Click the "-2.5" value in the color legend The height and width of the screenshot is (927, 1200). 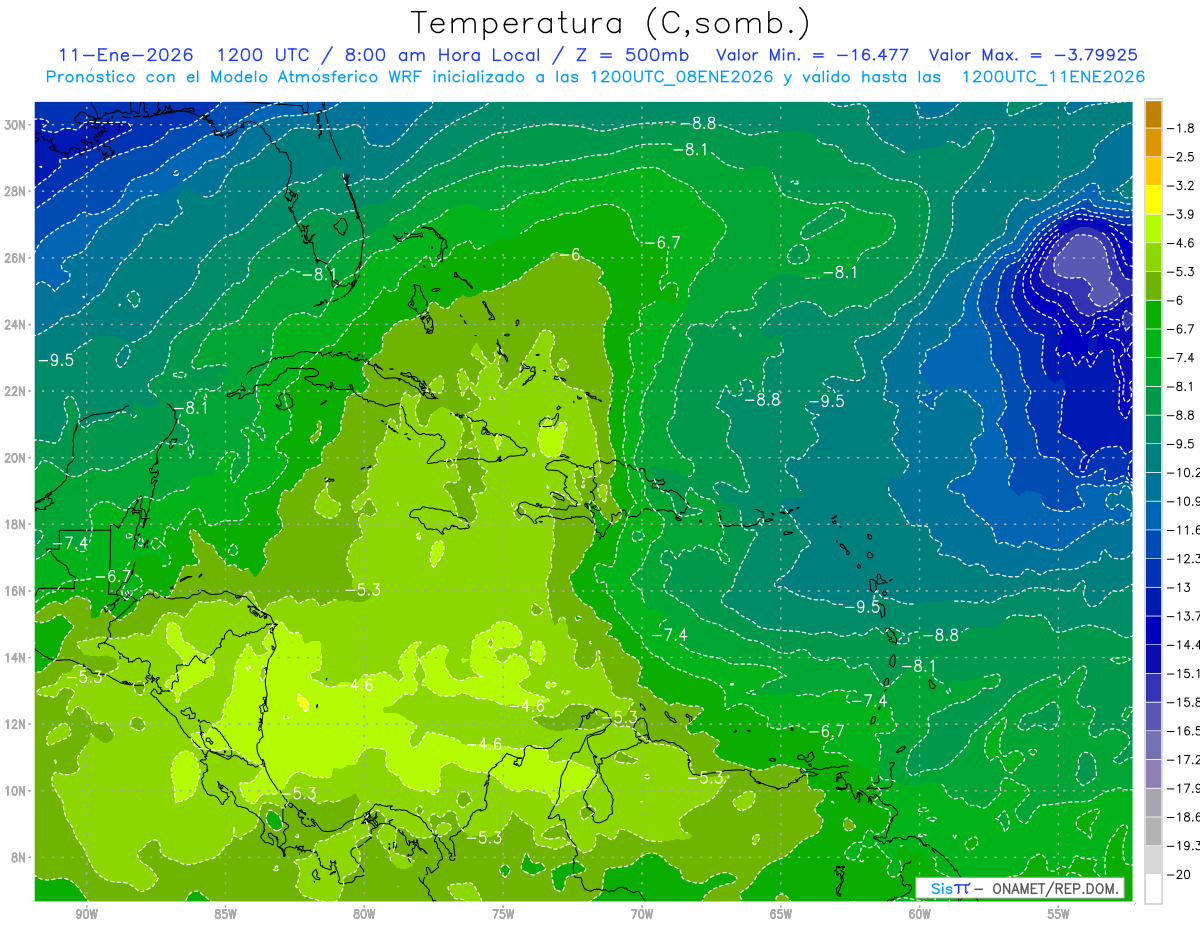[x=1183, y=157]
